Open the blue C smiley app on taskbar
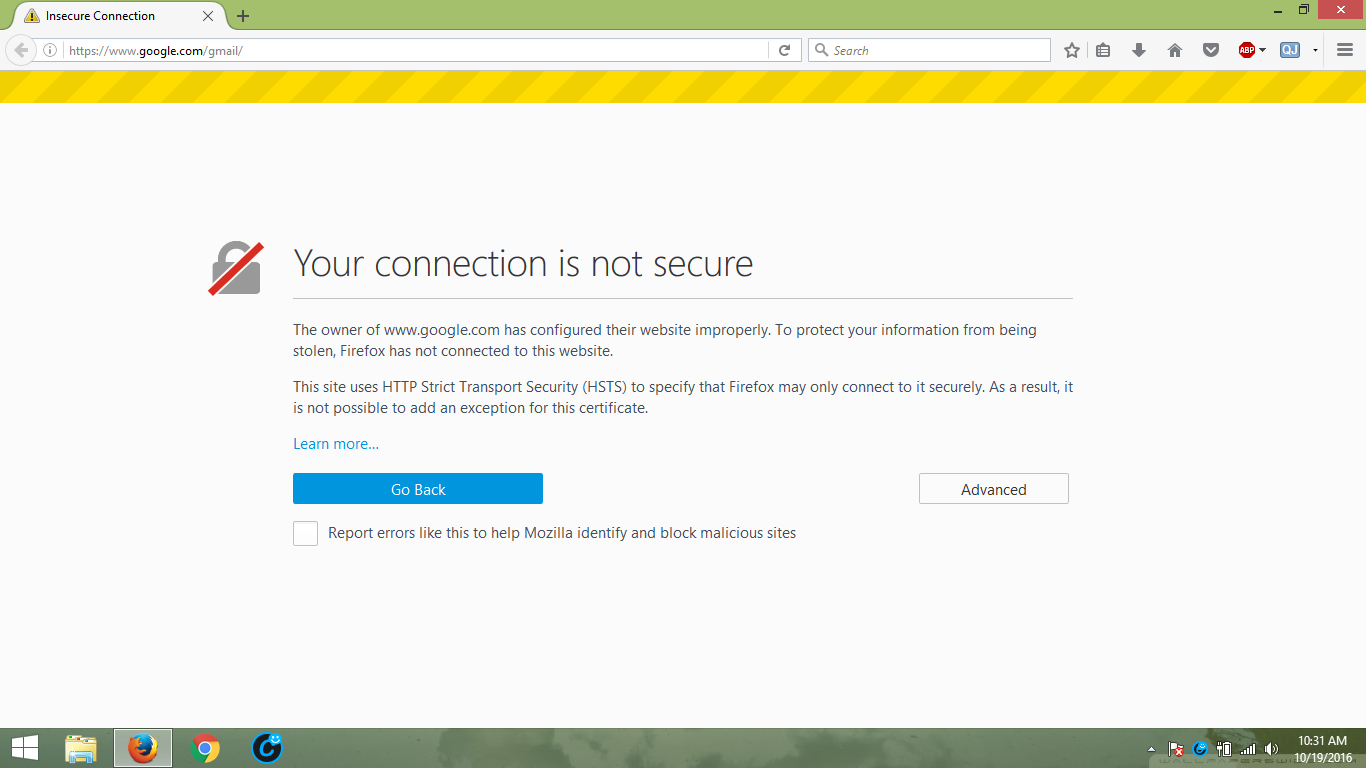 click(x=267, y=748)
